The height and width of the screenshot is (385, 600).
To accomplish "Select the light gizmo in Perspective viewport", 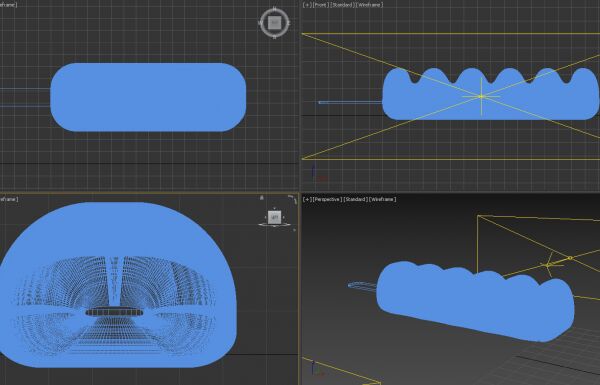I will coord(548,264).
